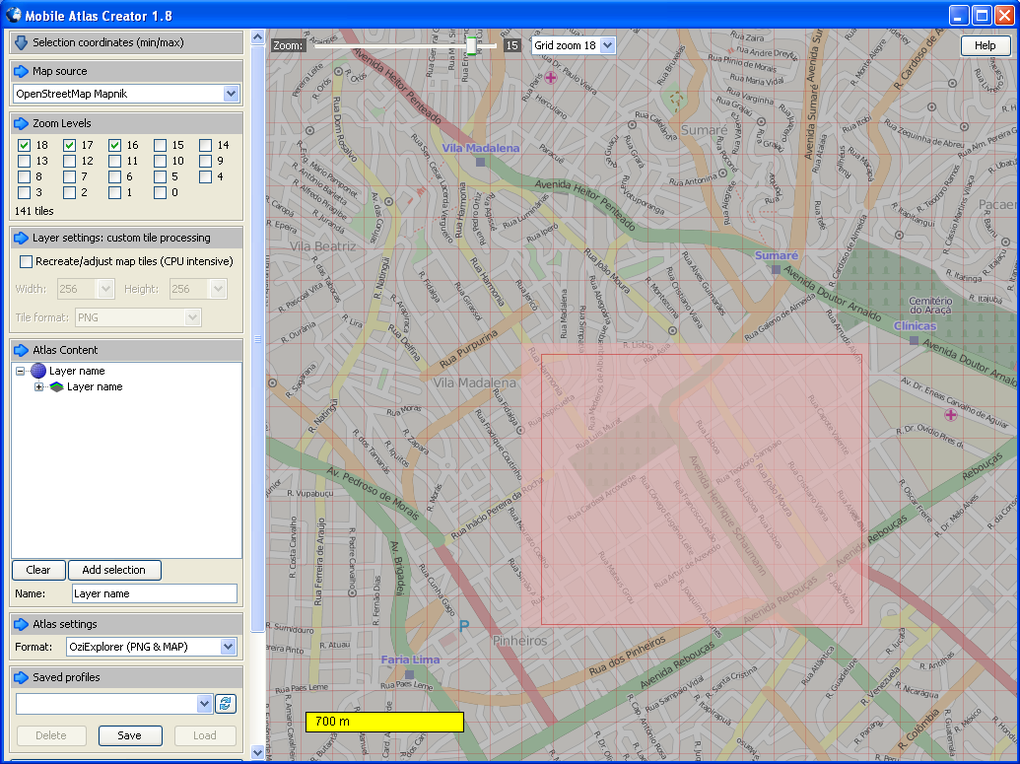Enable Recreate/adjust map tiles checkbox
Image resolution: width=1020 pixels, height=764 pixels.
pos(26,262)
